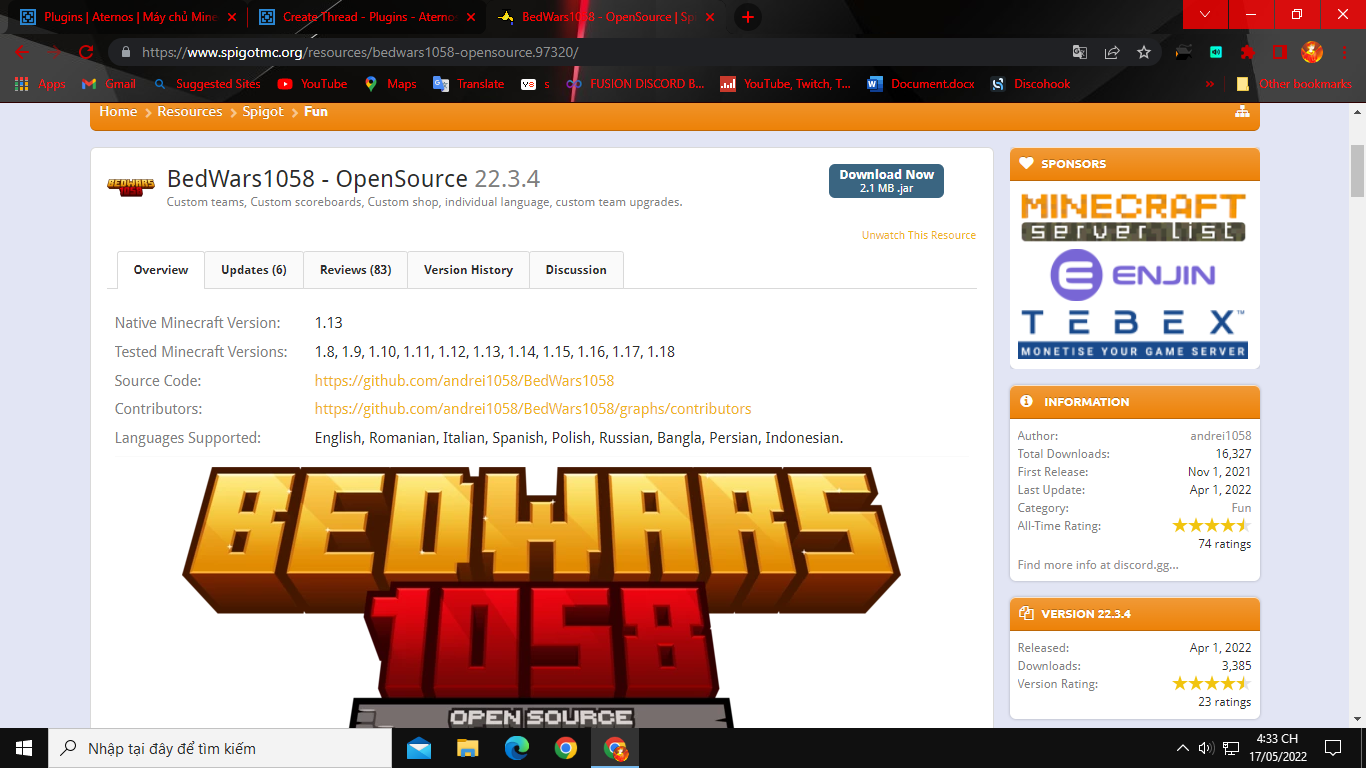
Task: Open the Reviews (83) tab
Action: point(355,270)
